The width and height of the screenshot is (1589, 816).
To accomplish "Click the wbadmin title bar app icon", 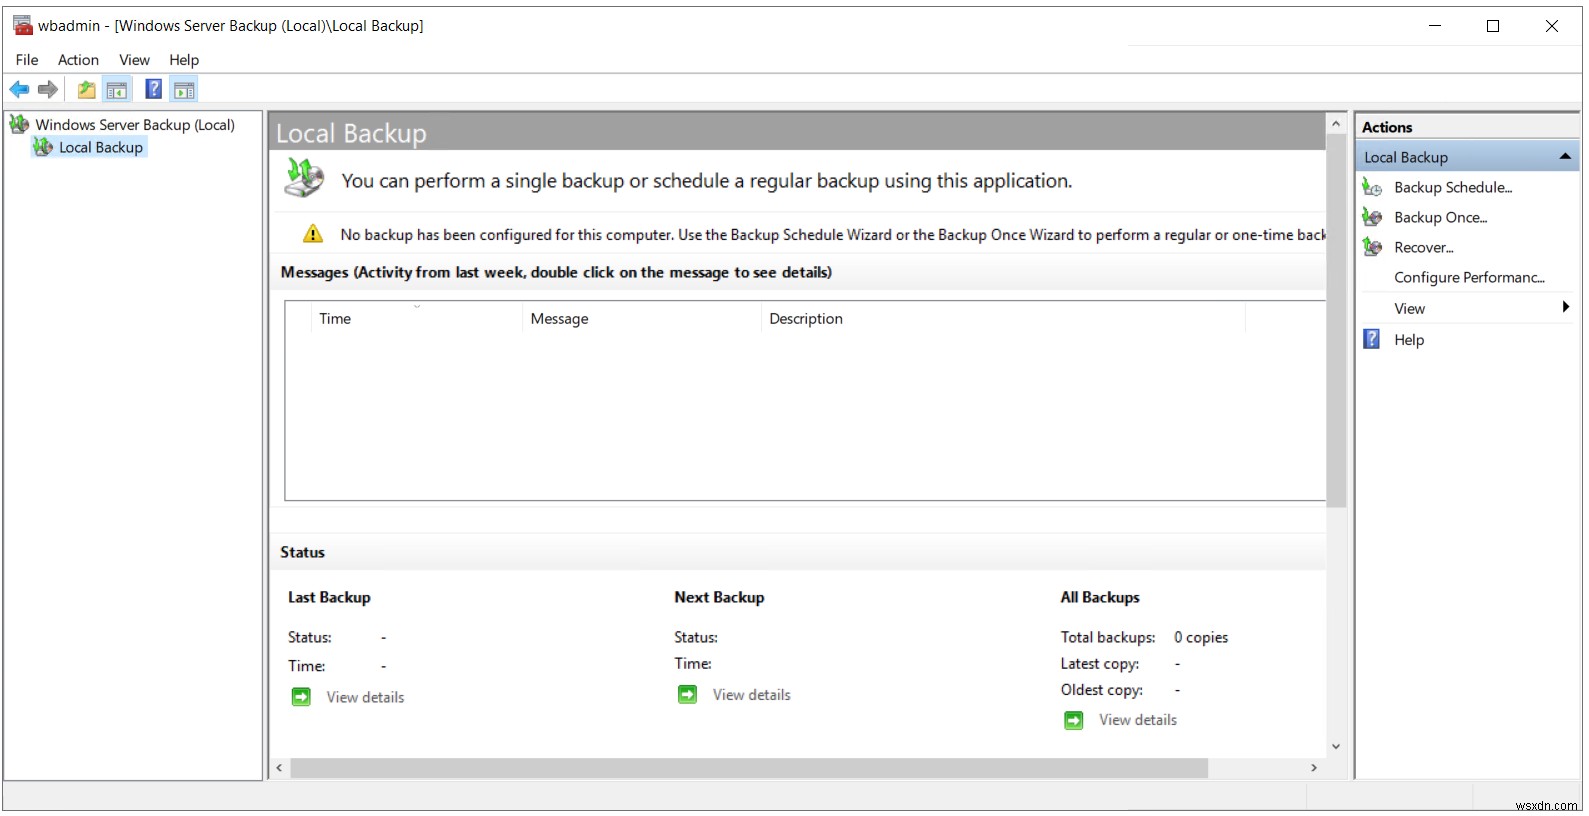I will click(23, 25).
